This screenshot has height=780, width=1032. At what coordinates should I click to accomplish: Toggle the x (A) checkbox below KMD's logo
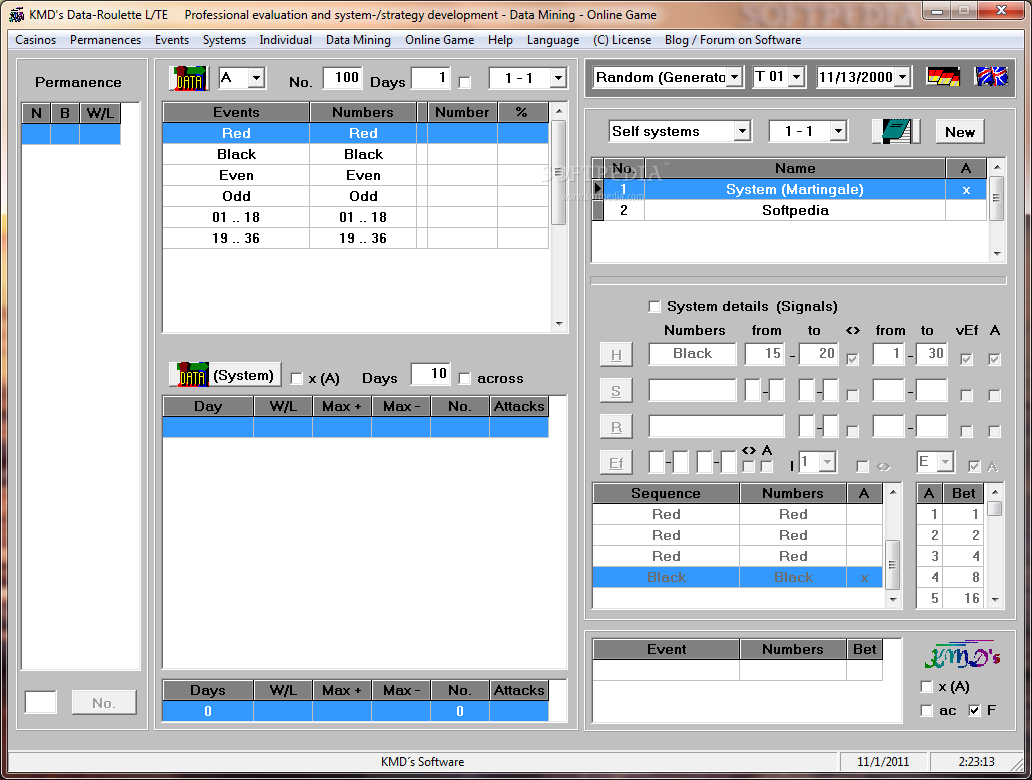click(927, 687)
